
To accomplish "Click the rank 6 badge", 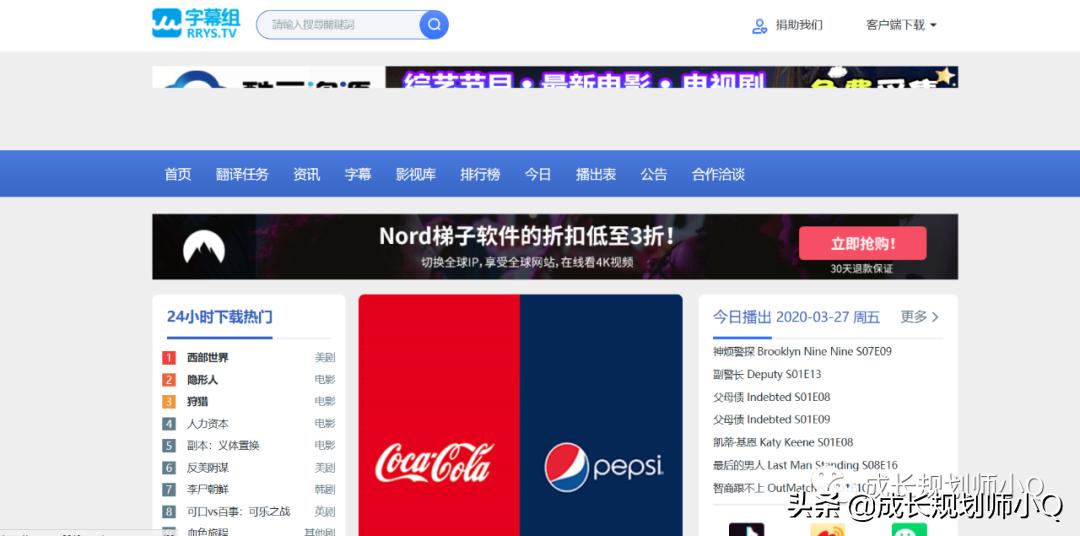I will pos(169,468).
